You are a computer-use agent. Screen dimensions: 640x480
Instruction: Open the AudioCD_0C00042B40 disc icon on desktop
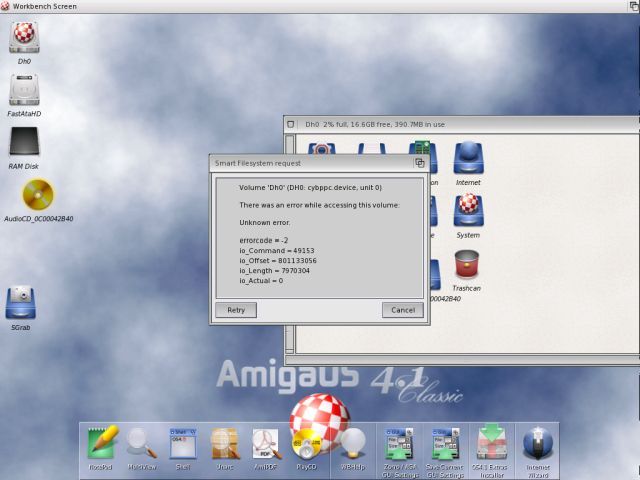click(x=38, y=194)
